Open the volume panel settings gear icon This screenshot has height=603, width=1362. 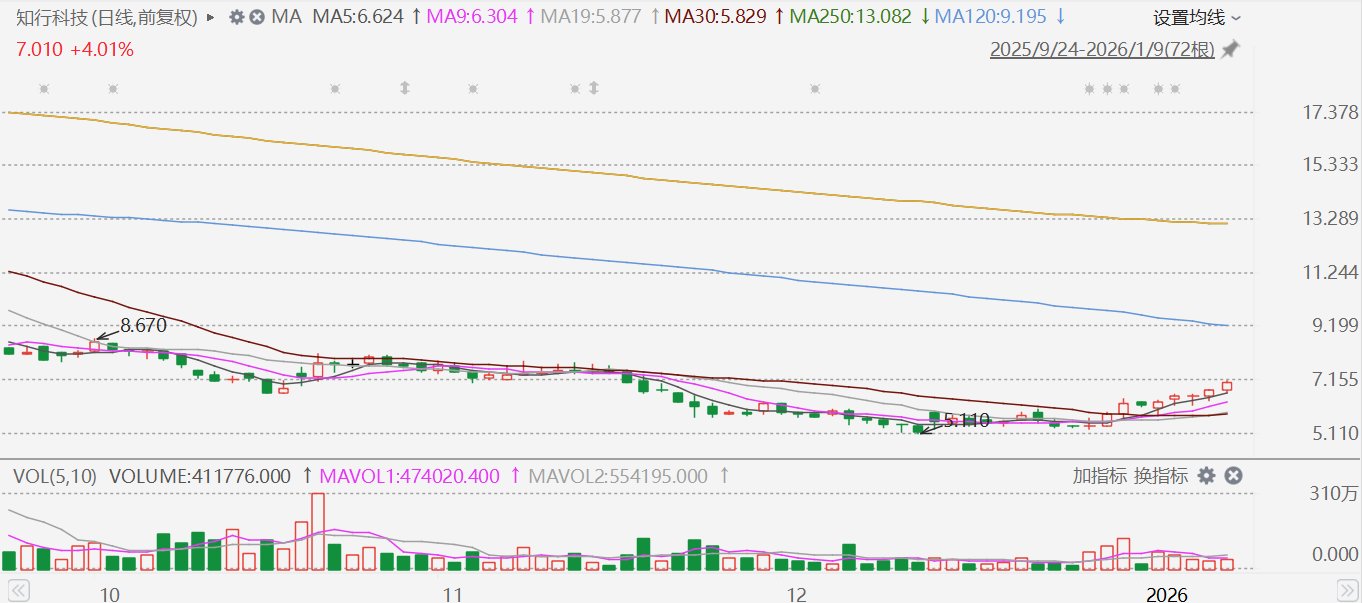[1207, 476]
